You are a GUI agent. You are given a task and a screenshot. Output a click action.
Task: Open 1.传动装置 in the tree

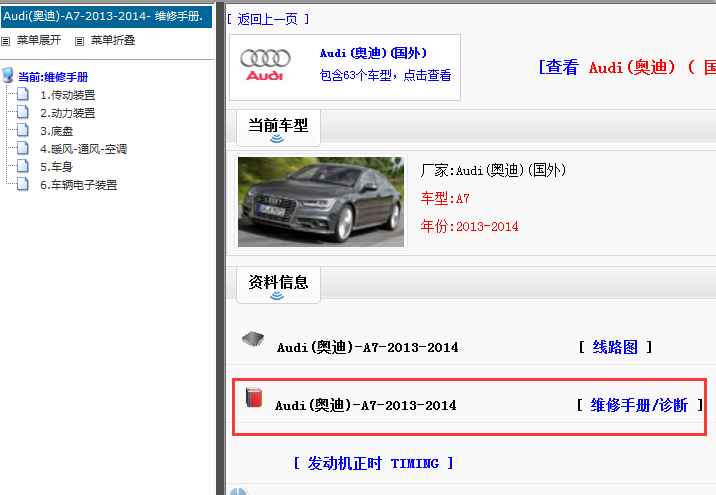click(68, 95)
